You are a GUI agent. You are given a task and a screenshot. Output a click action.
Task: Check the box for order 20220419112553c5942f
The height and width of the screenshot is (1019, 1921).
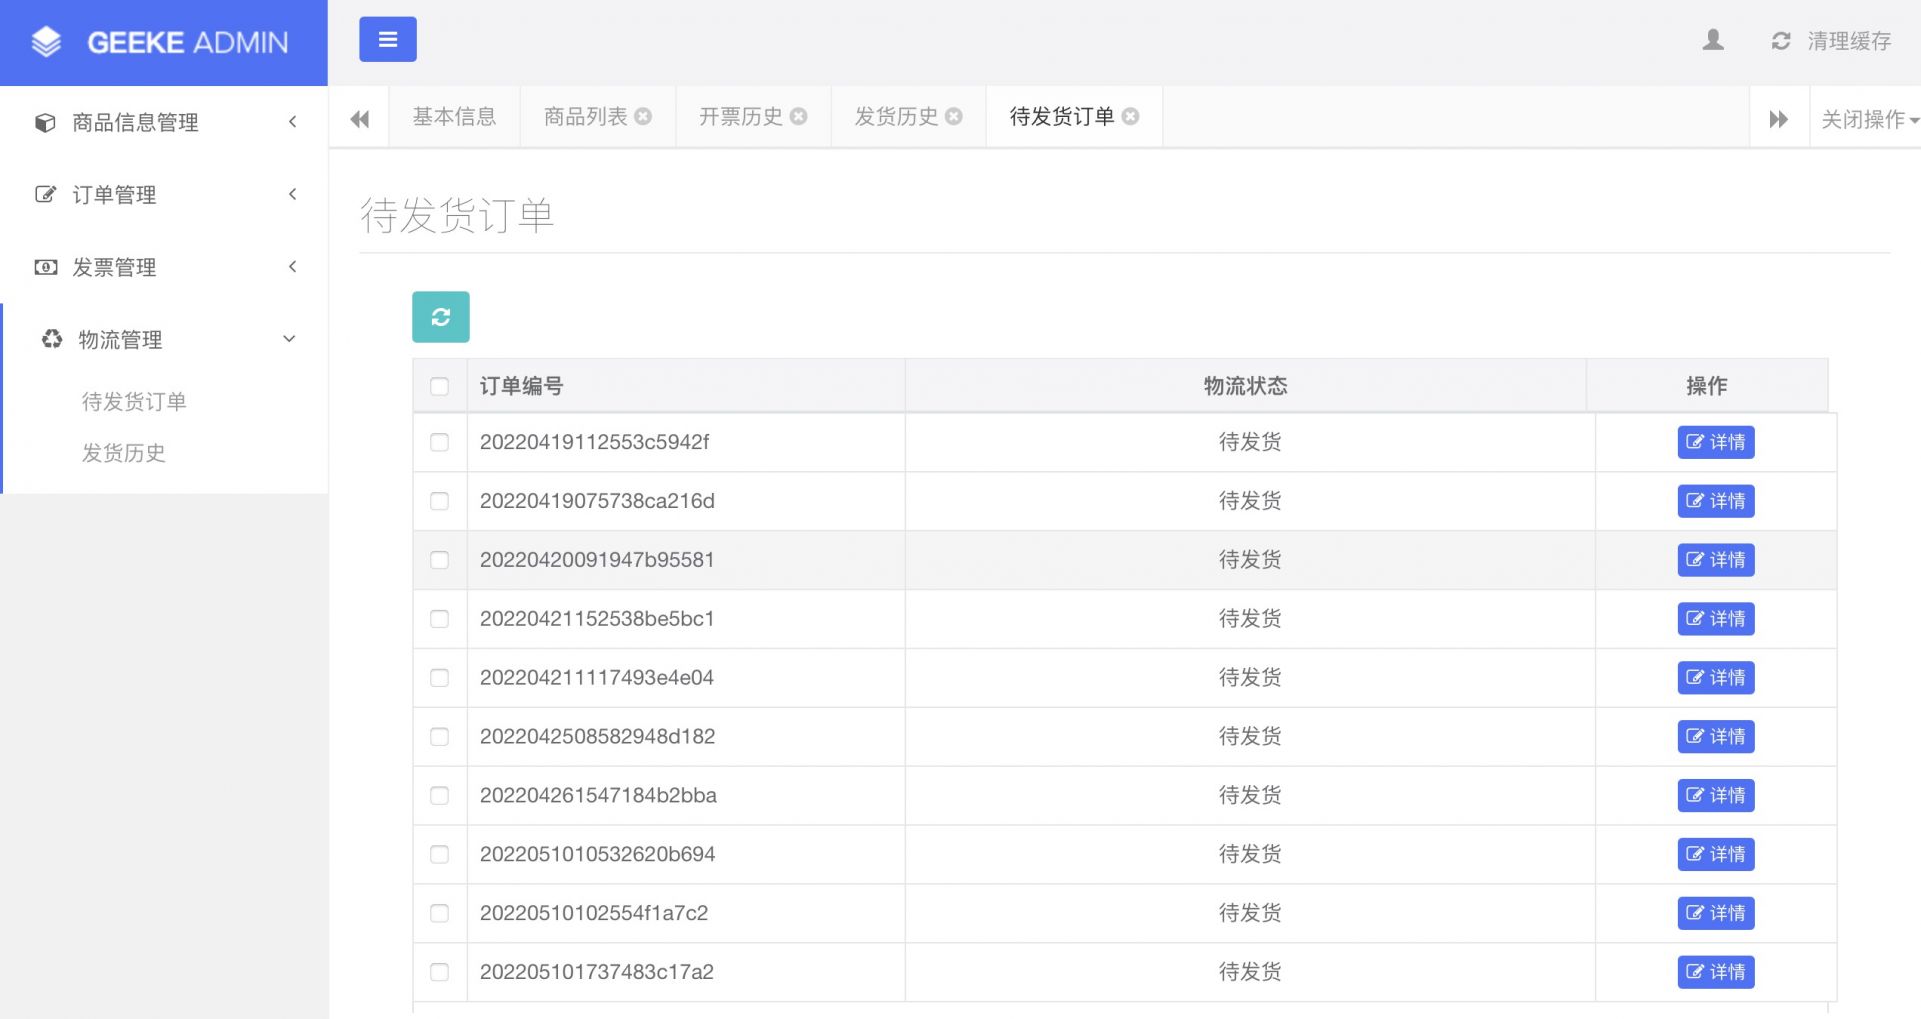(x=439, y=442)
